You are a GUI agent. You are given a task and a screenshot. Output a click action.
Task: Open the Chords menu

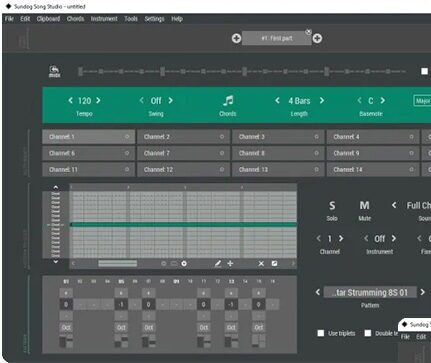coord(75,19)
